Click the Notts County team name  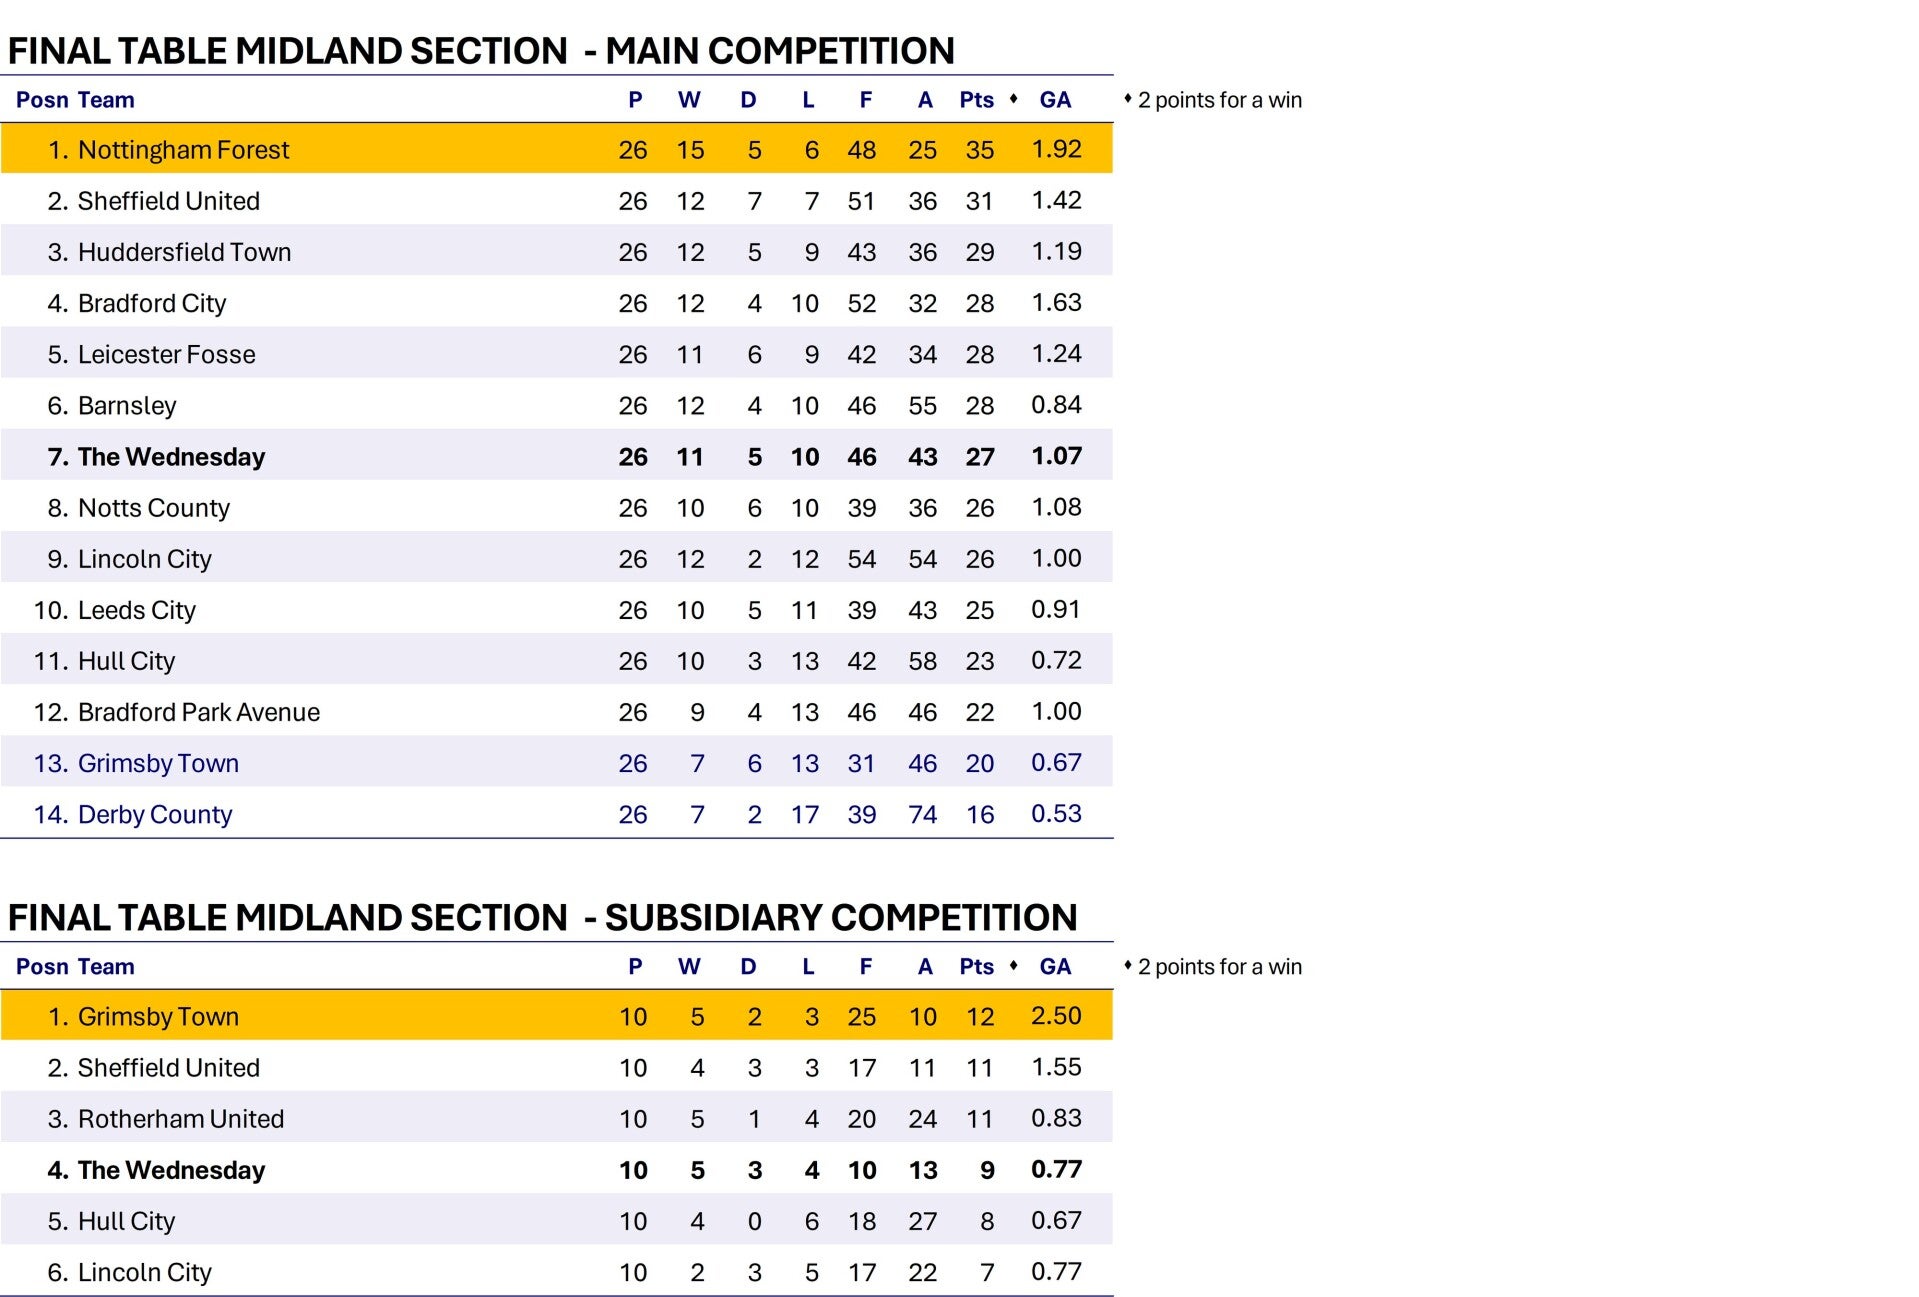click(x=154, y=508)
